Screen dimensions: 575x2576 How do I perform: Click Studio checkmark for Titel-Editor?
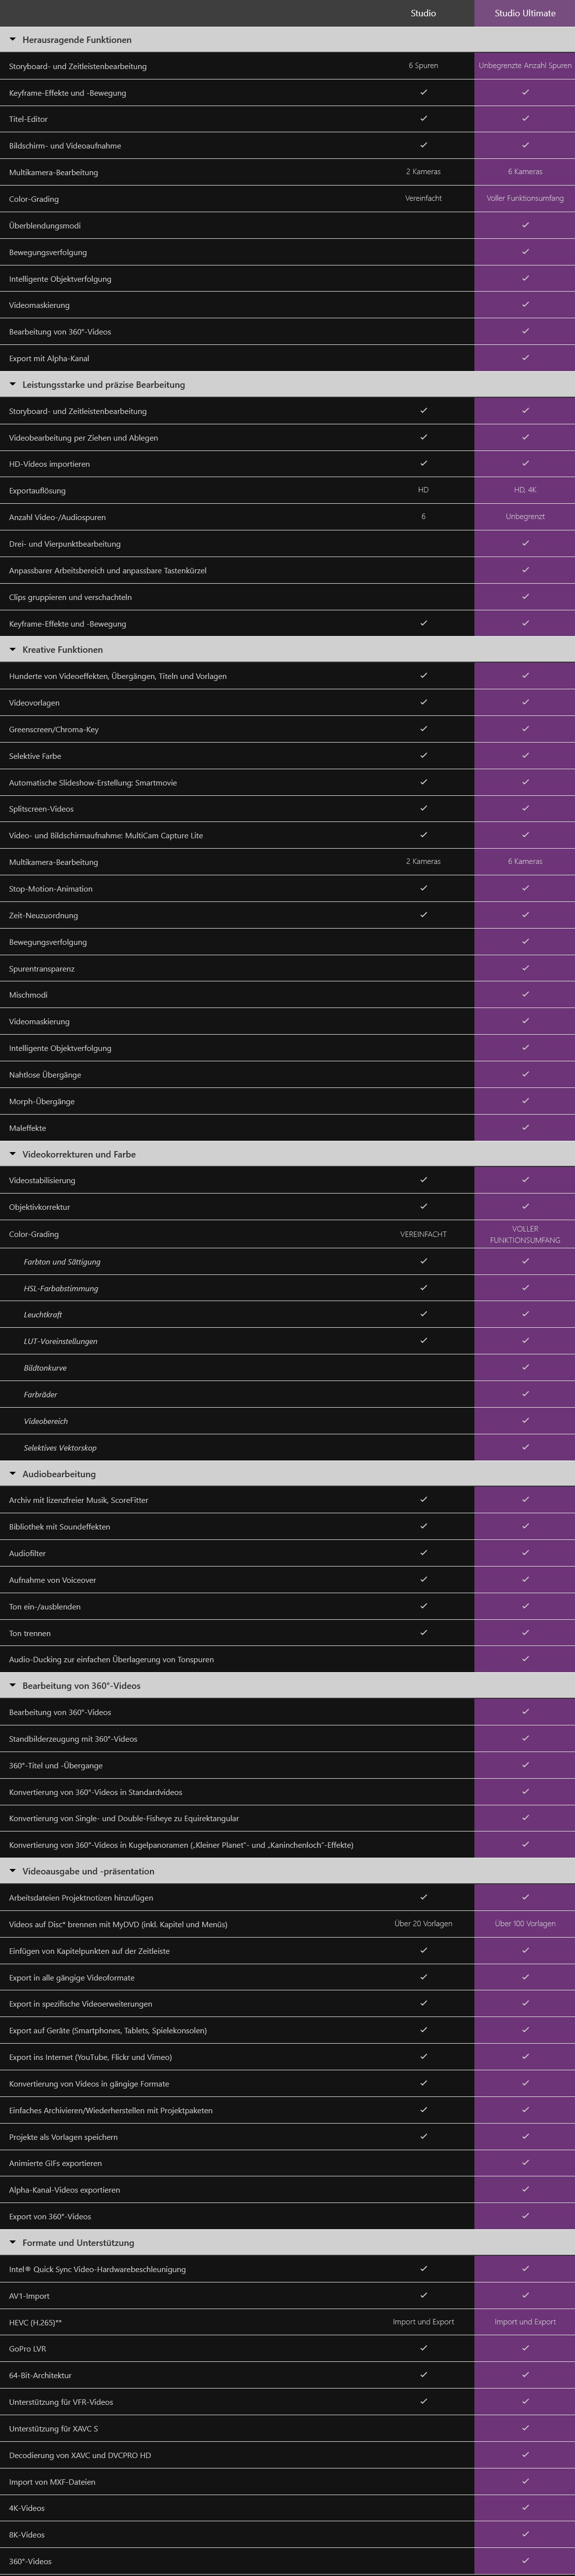pos(423,118)
